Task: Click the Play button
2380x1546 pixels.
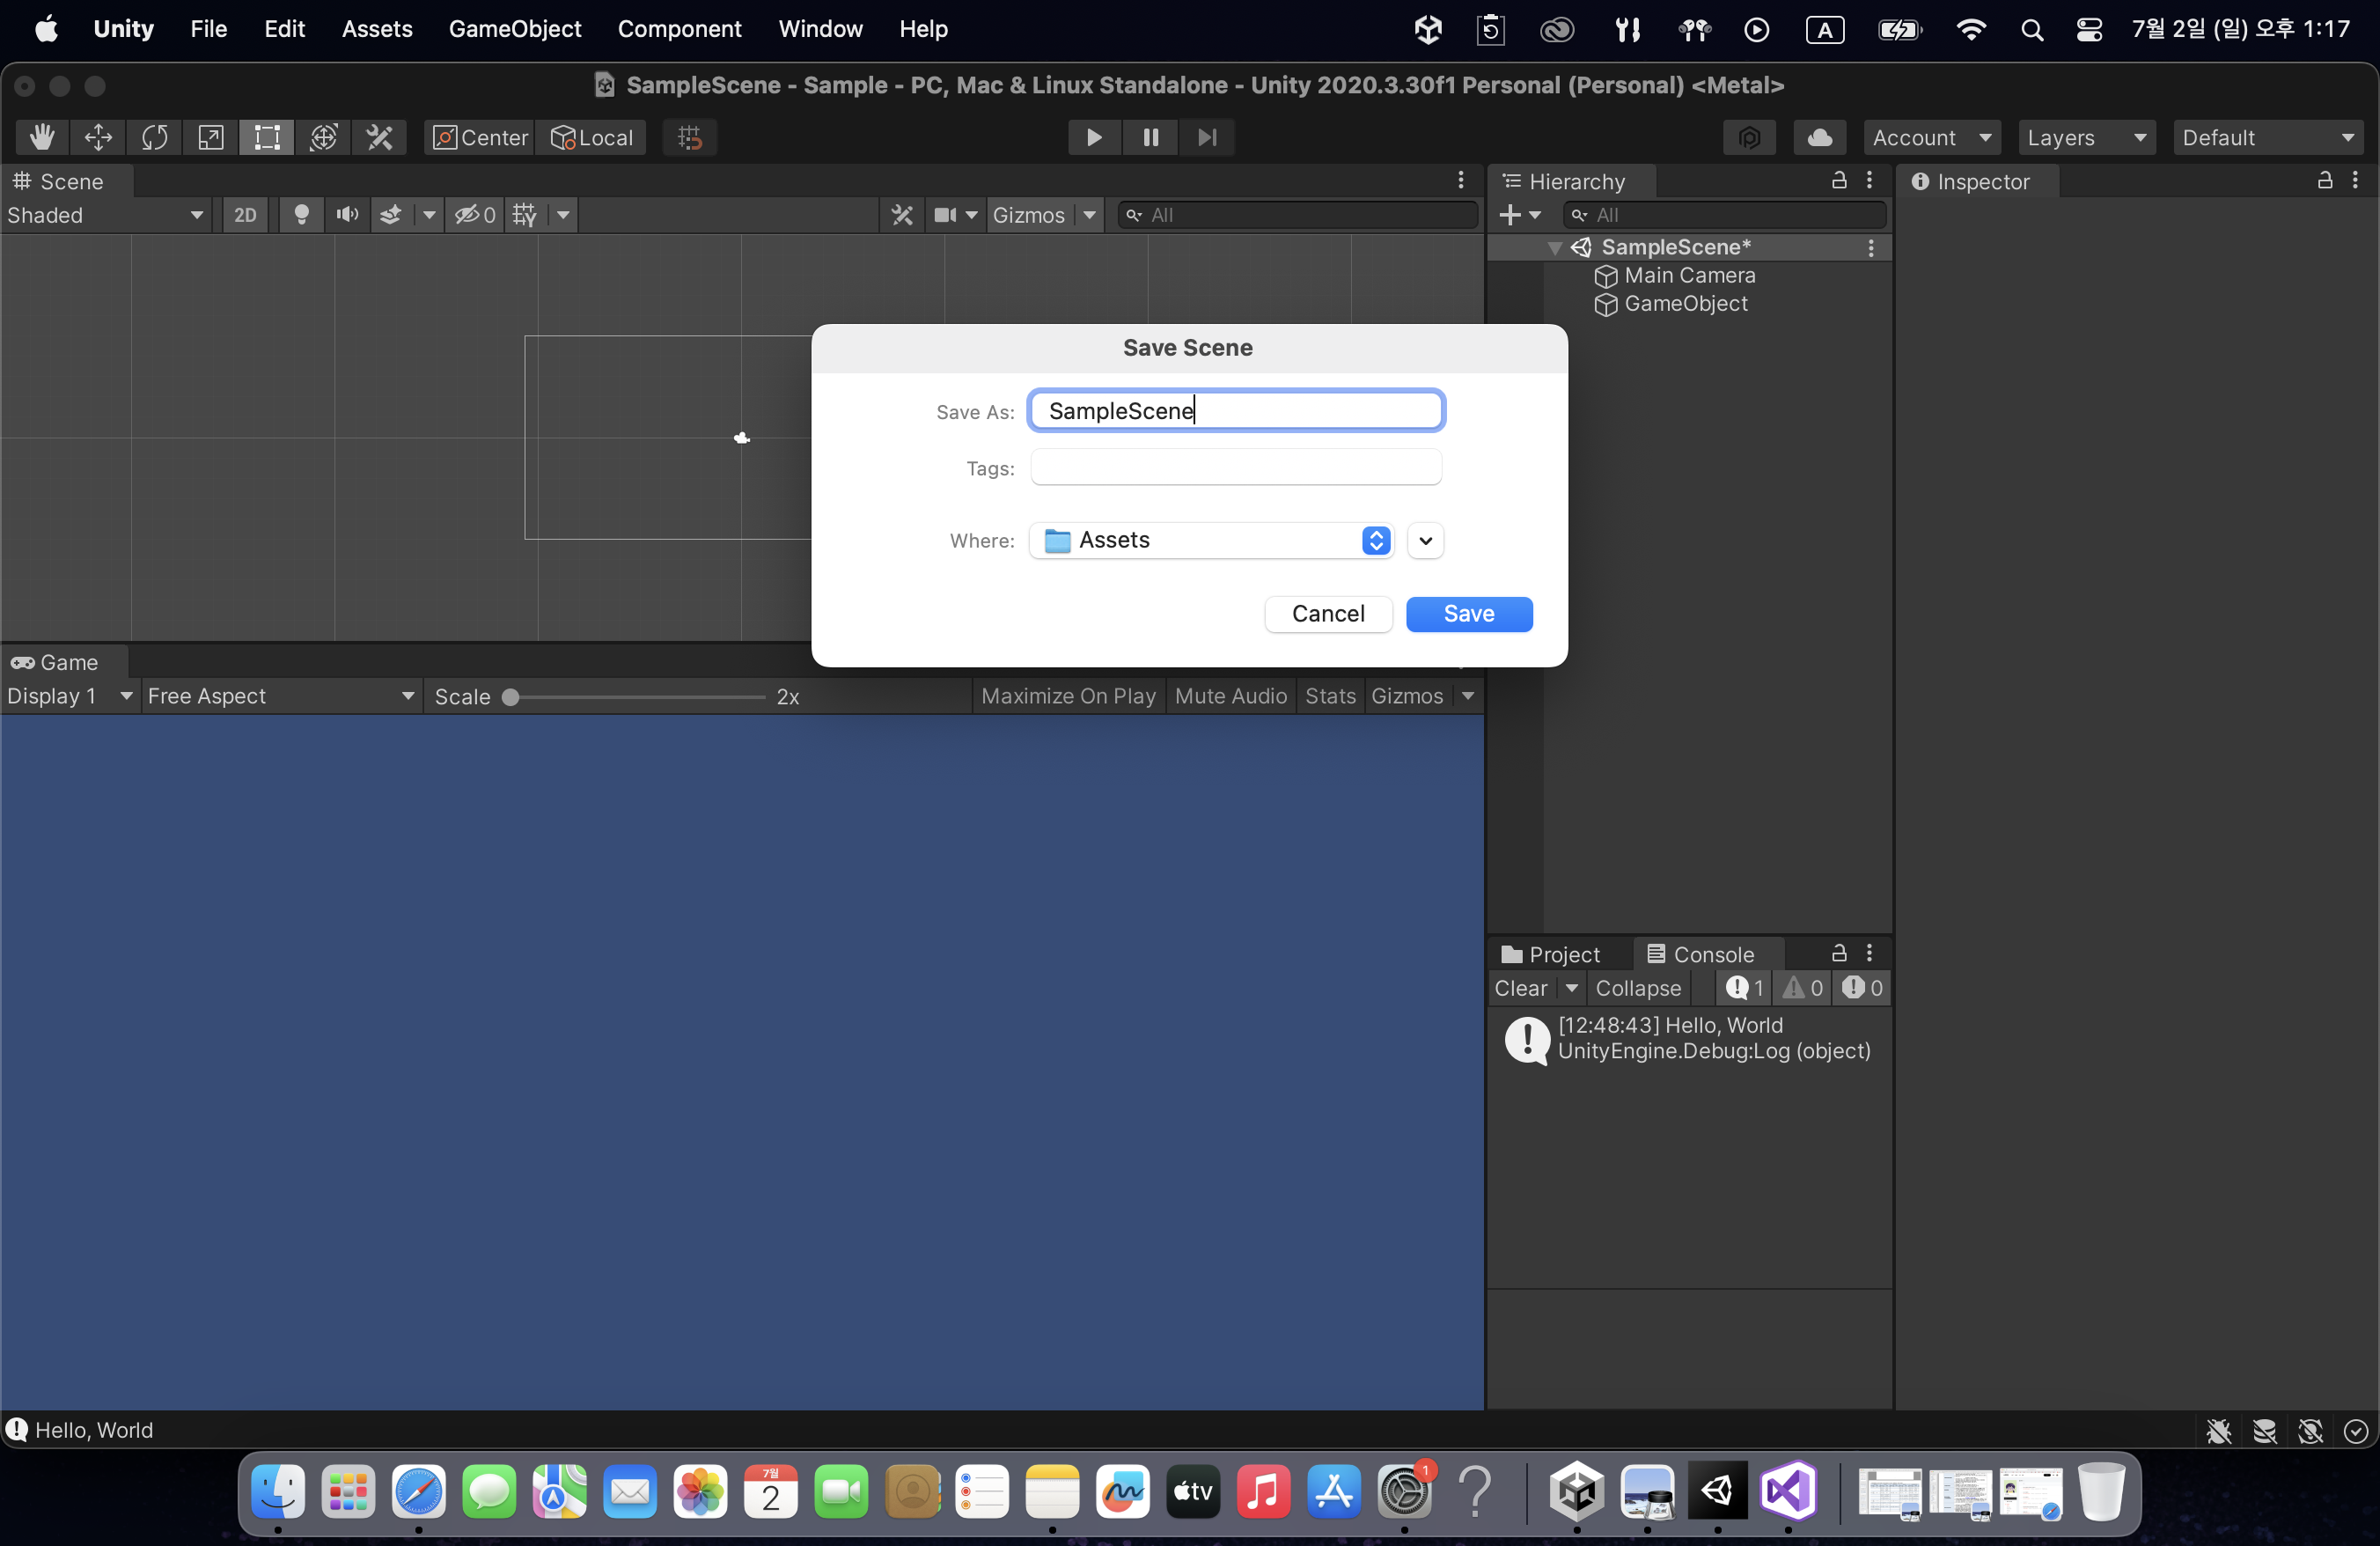Action: click(1094, 137)
